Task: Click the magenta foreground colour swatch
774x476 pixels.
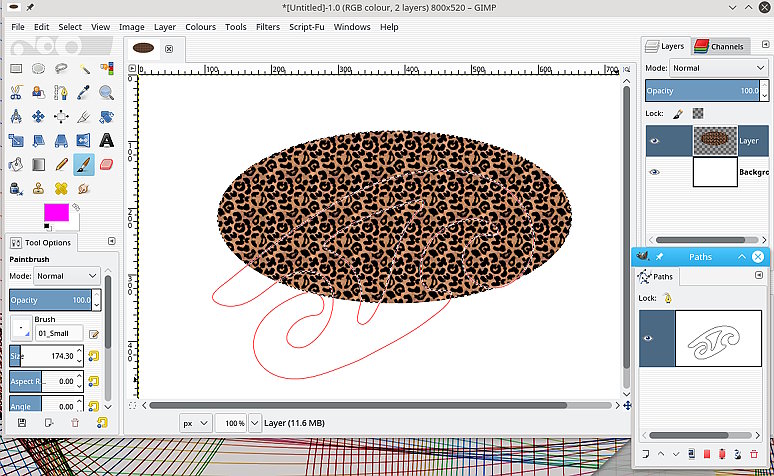Action: tap(55, 212)
